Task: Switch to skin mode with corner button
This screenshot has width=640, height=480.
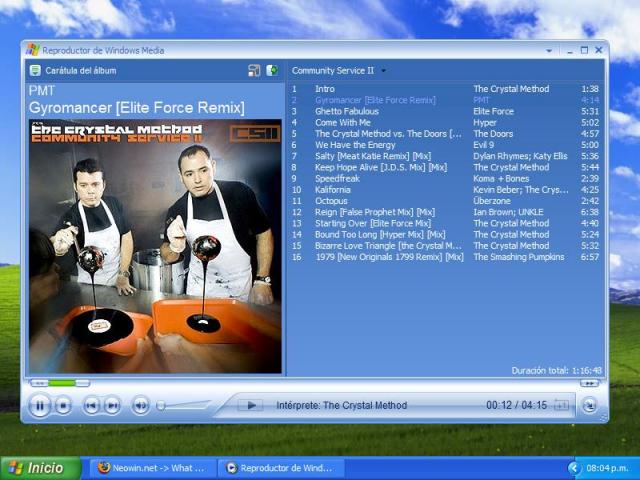Action: (589, 405)
